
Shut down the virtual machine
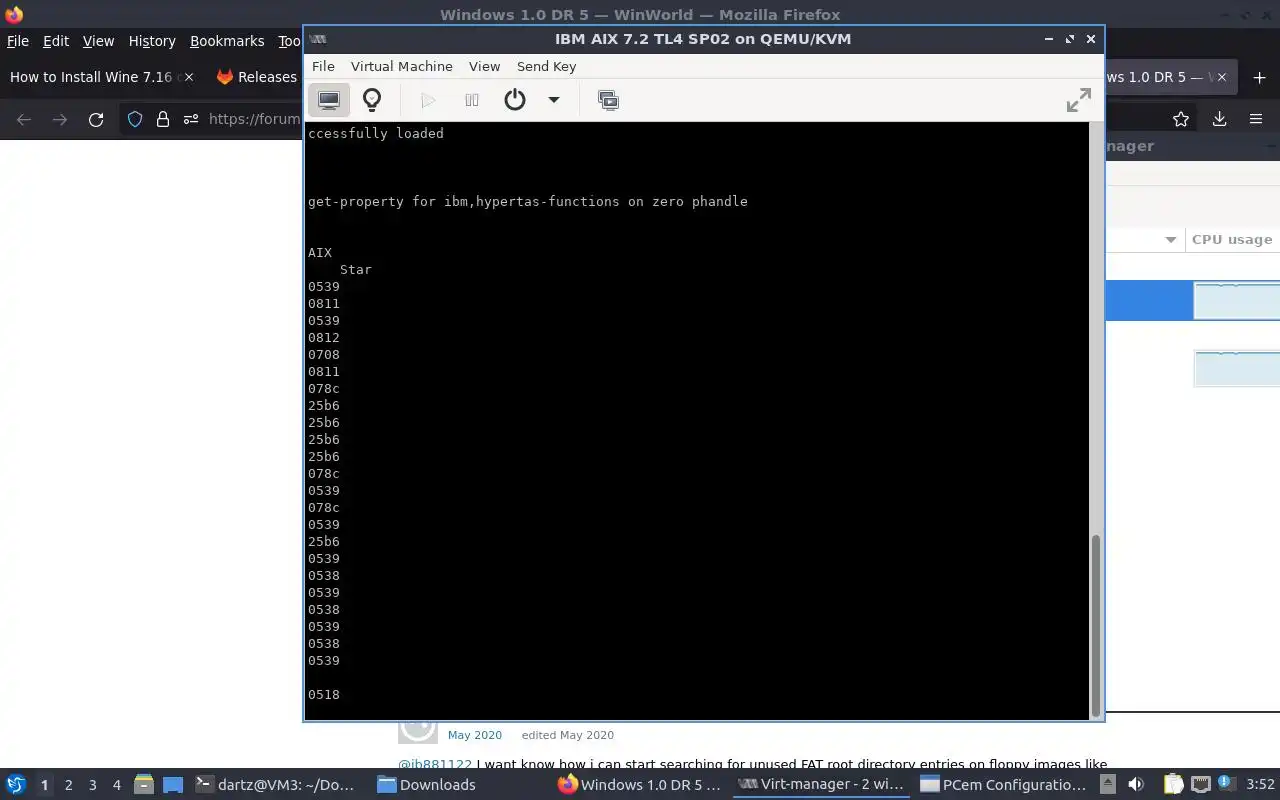[515, 100]
